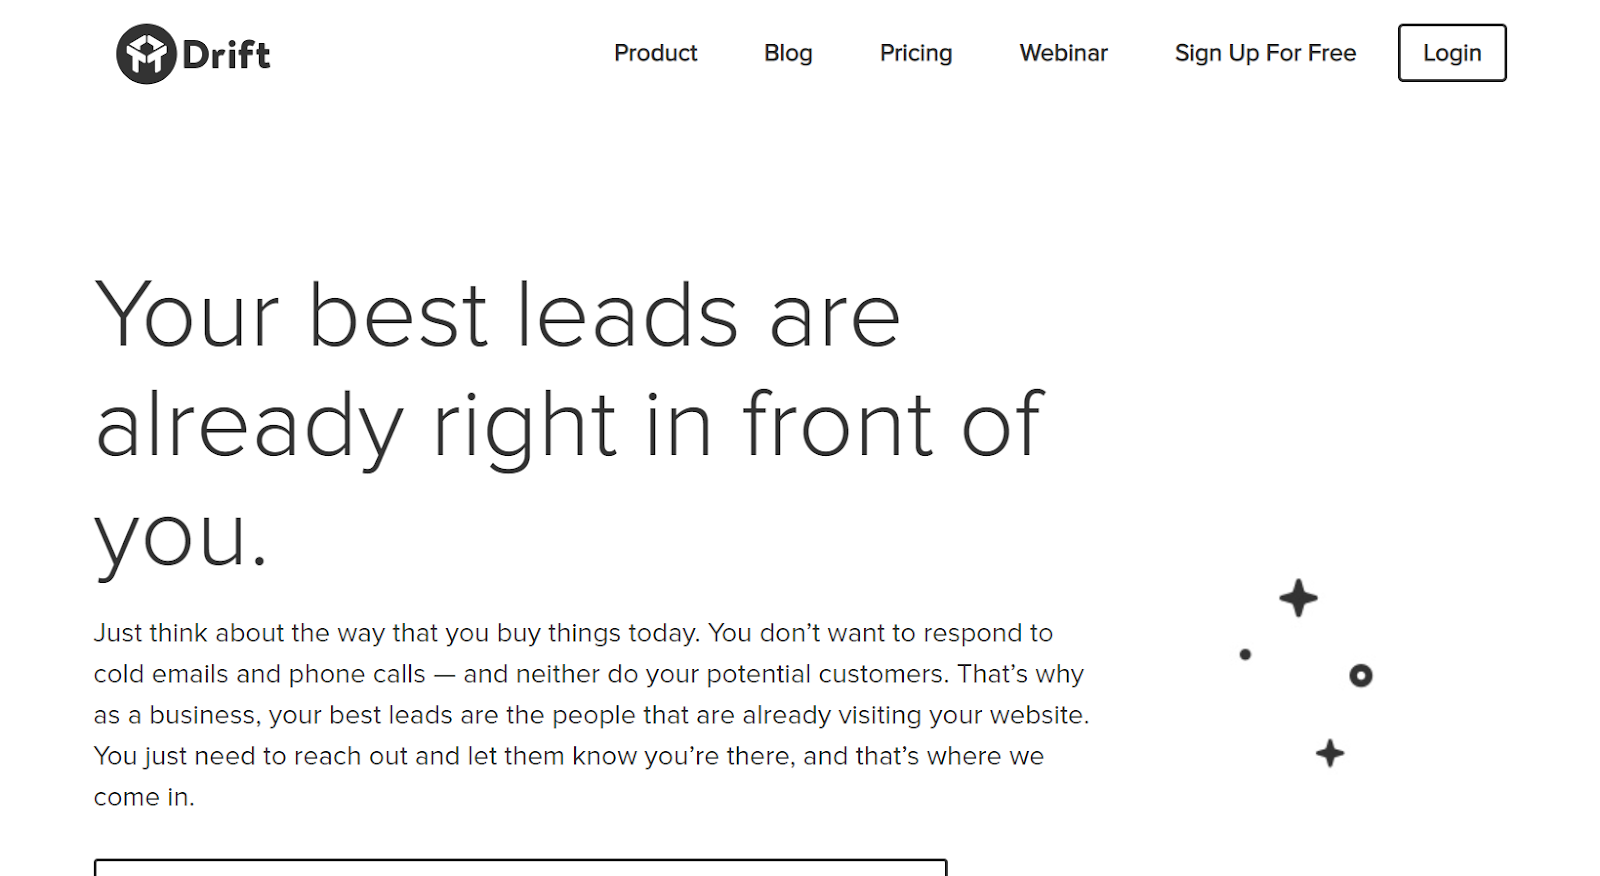
Task: Click the 'Just think about the way' sentence
Action: coord(573,633)
